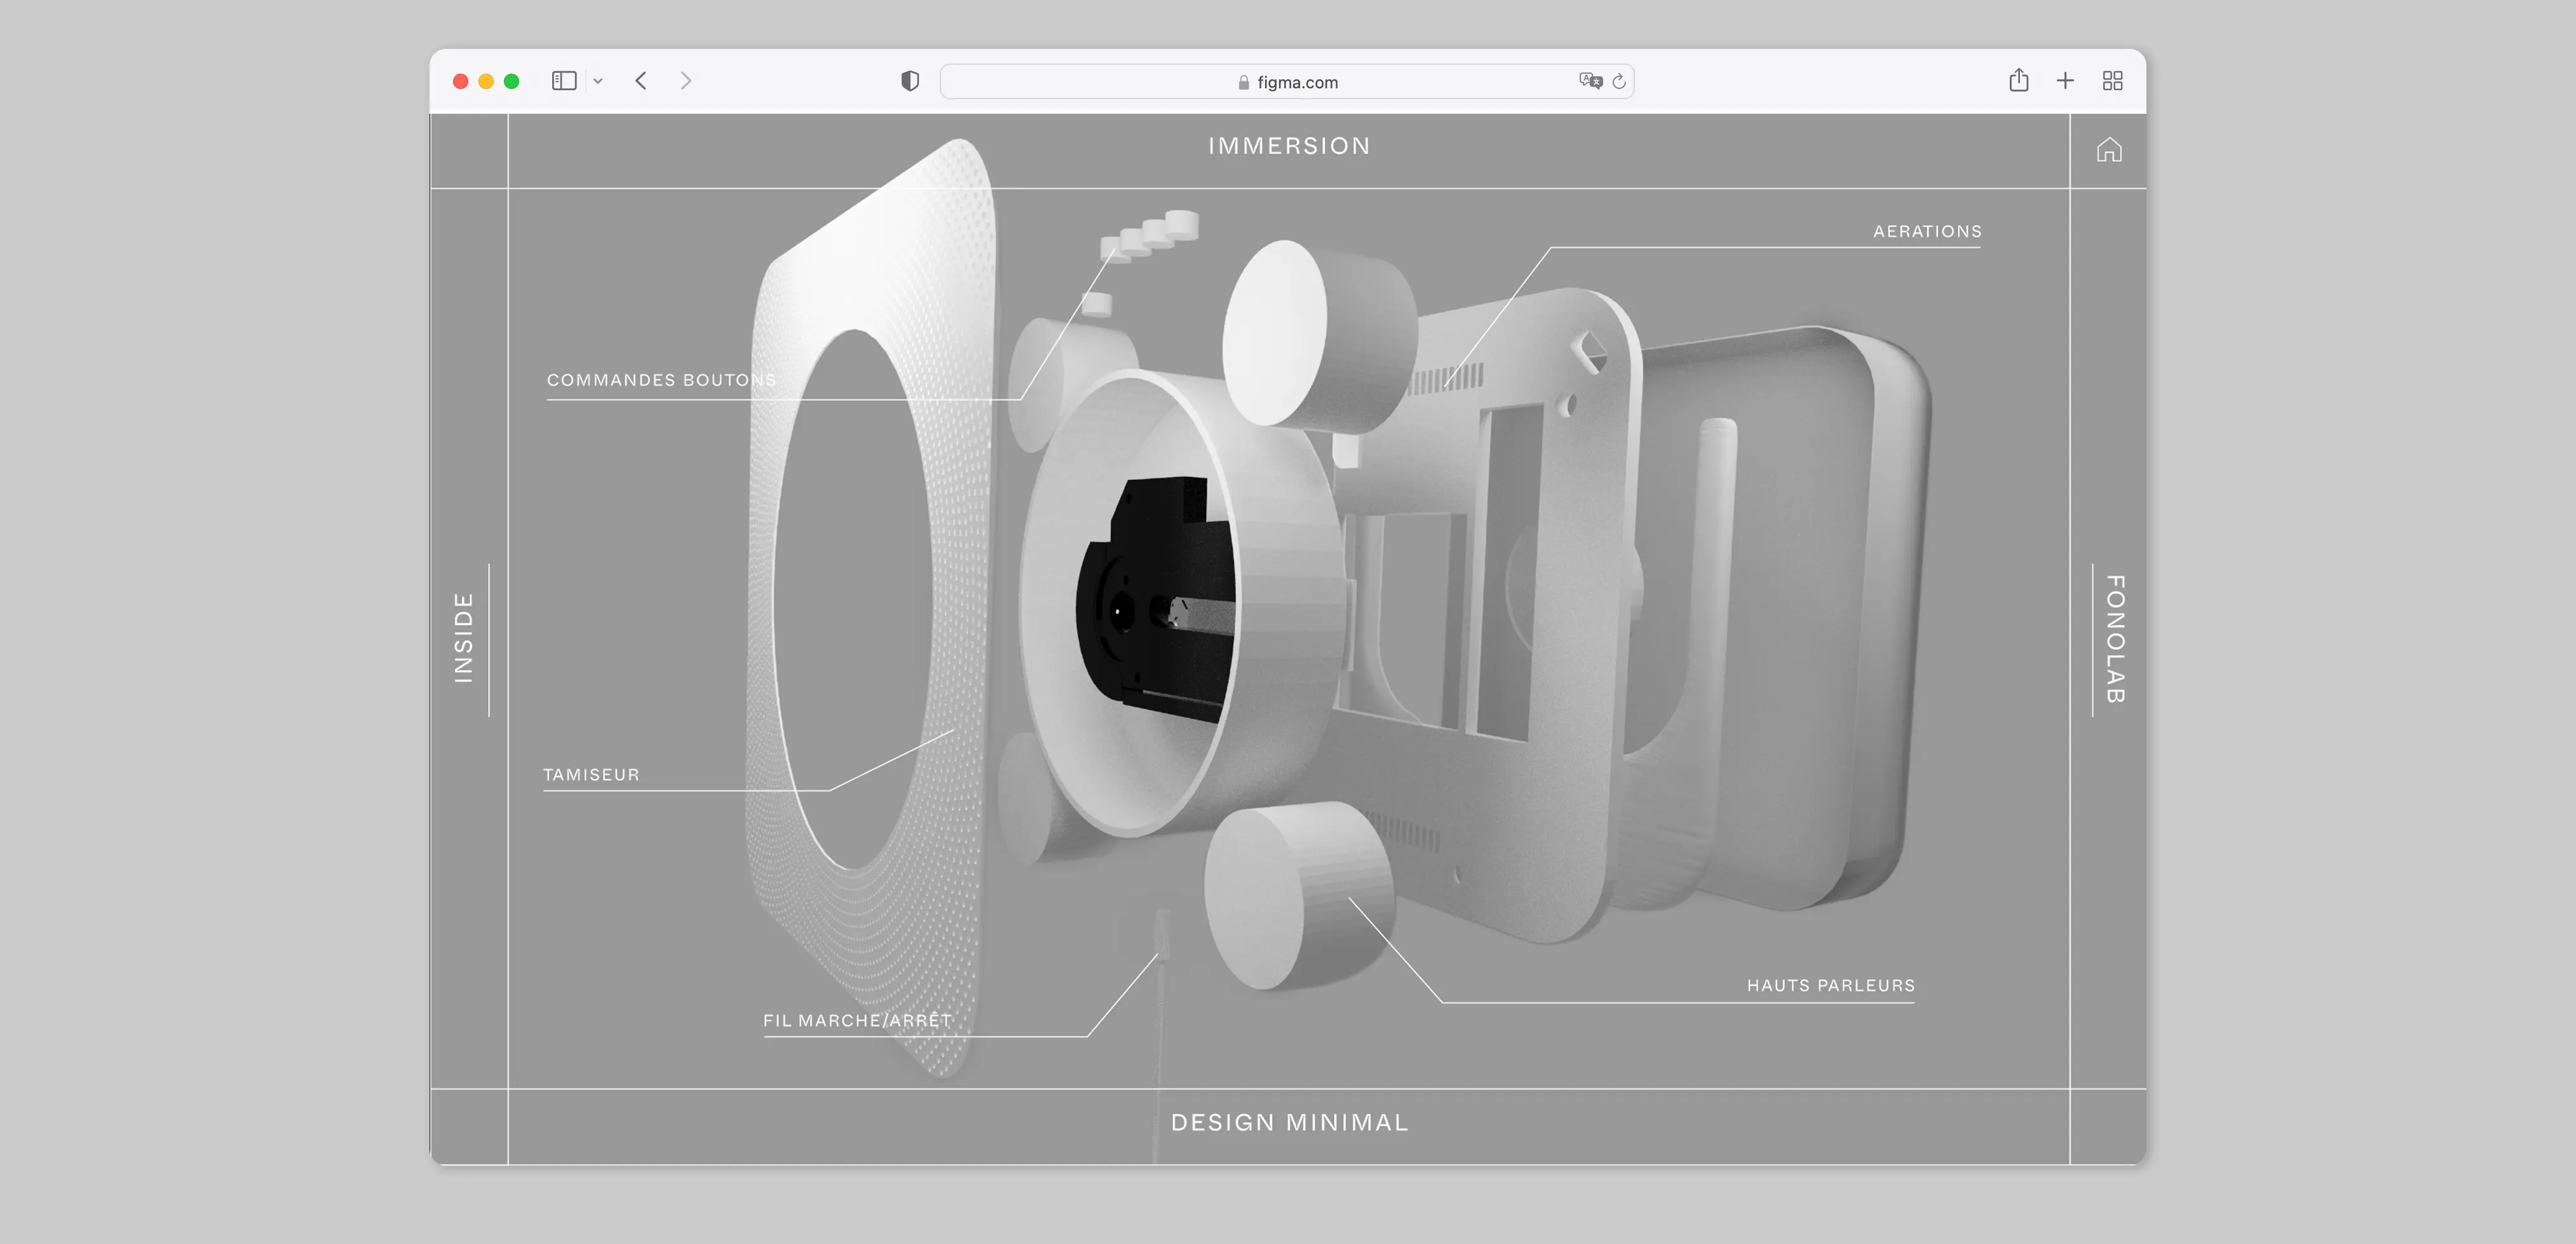Select the IMMERSION heading at the top
Viewport: 2576px width, 1244px height.
[x=1288, y=146]
